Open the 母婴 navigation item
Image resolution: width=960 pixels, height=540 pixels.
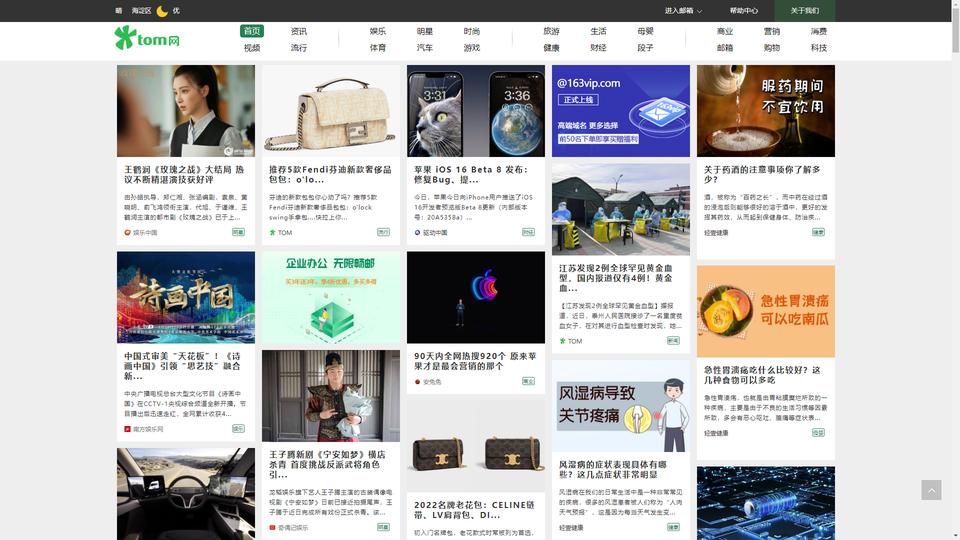pyautogui.click(x=645, y=31)
